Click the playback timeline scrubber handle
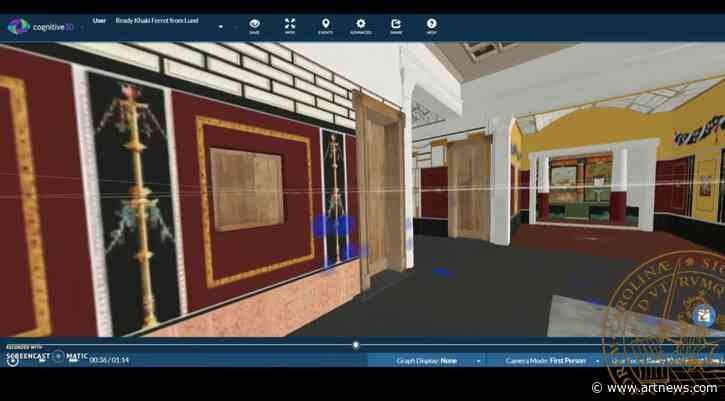This screenshot has height=401, width=725. [356, 345]
